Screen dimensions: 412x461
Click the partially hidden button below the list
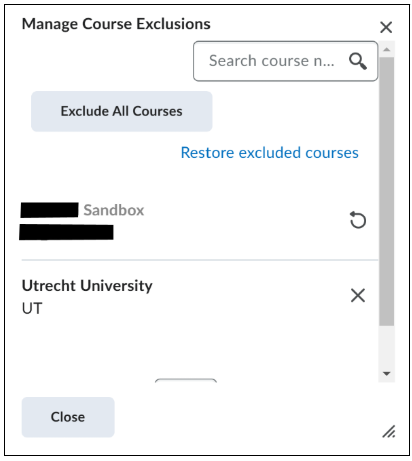pyautogui.click(x=186, y=381)
